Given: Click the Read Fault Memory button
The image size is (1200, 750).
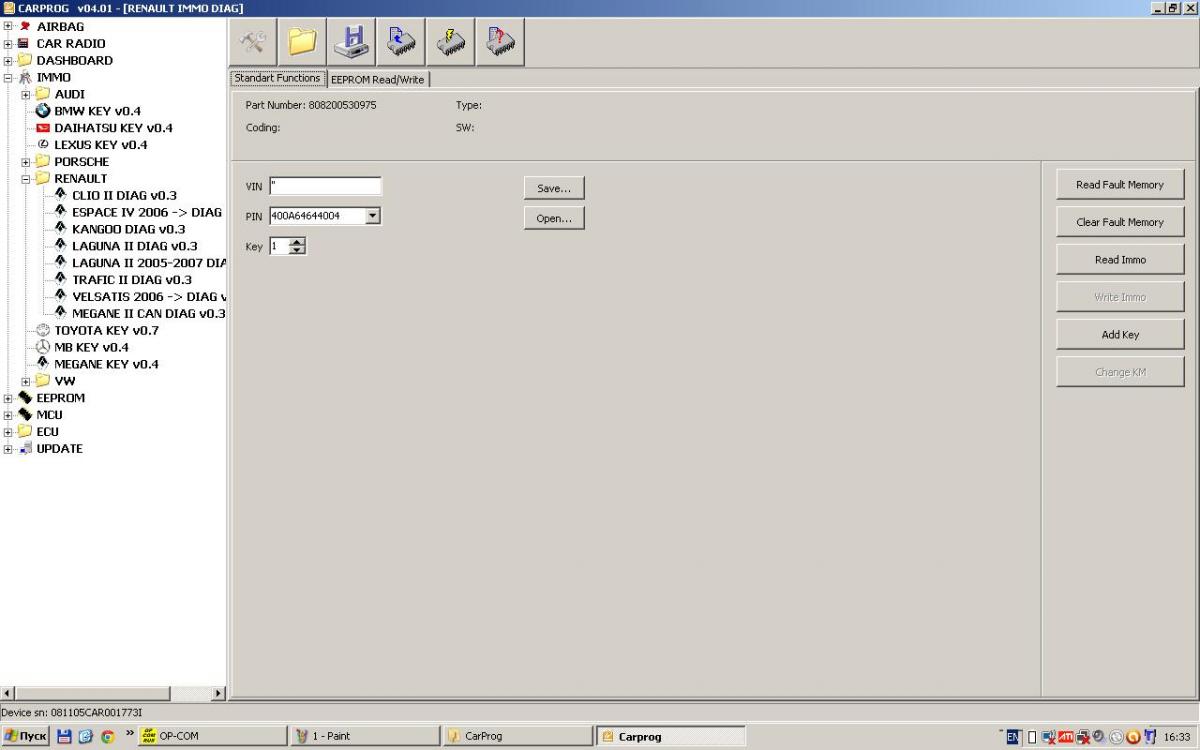Looking at the screenshot, I should [x=1120, y=185].
